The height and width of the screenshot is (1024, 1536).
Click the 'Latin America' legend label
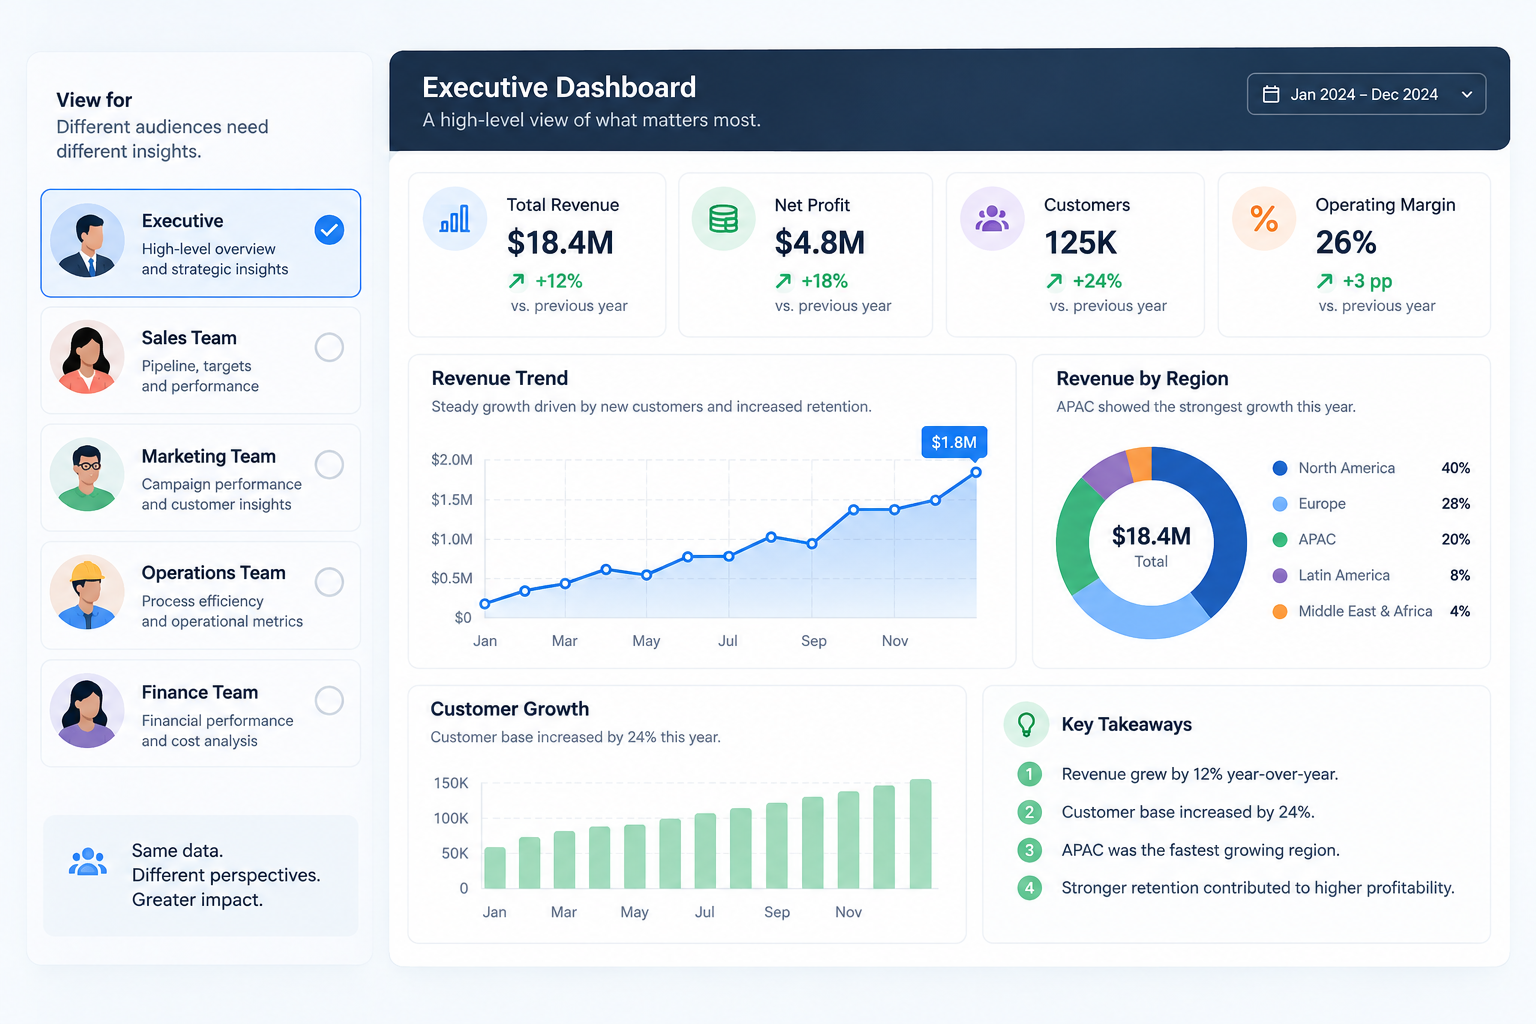pos(1344,575)
